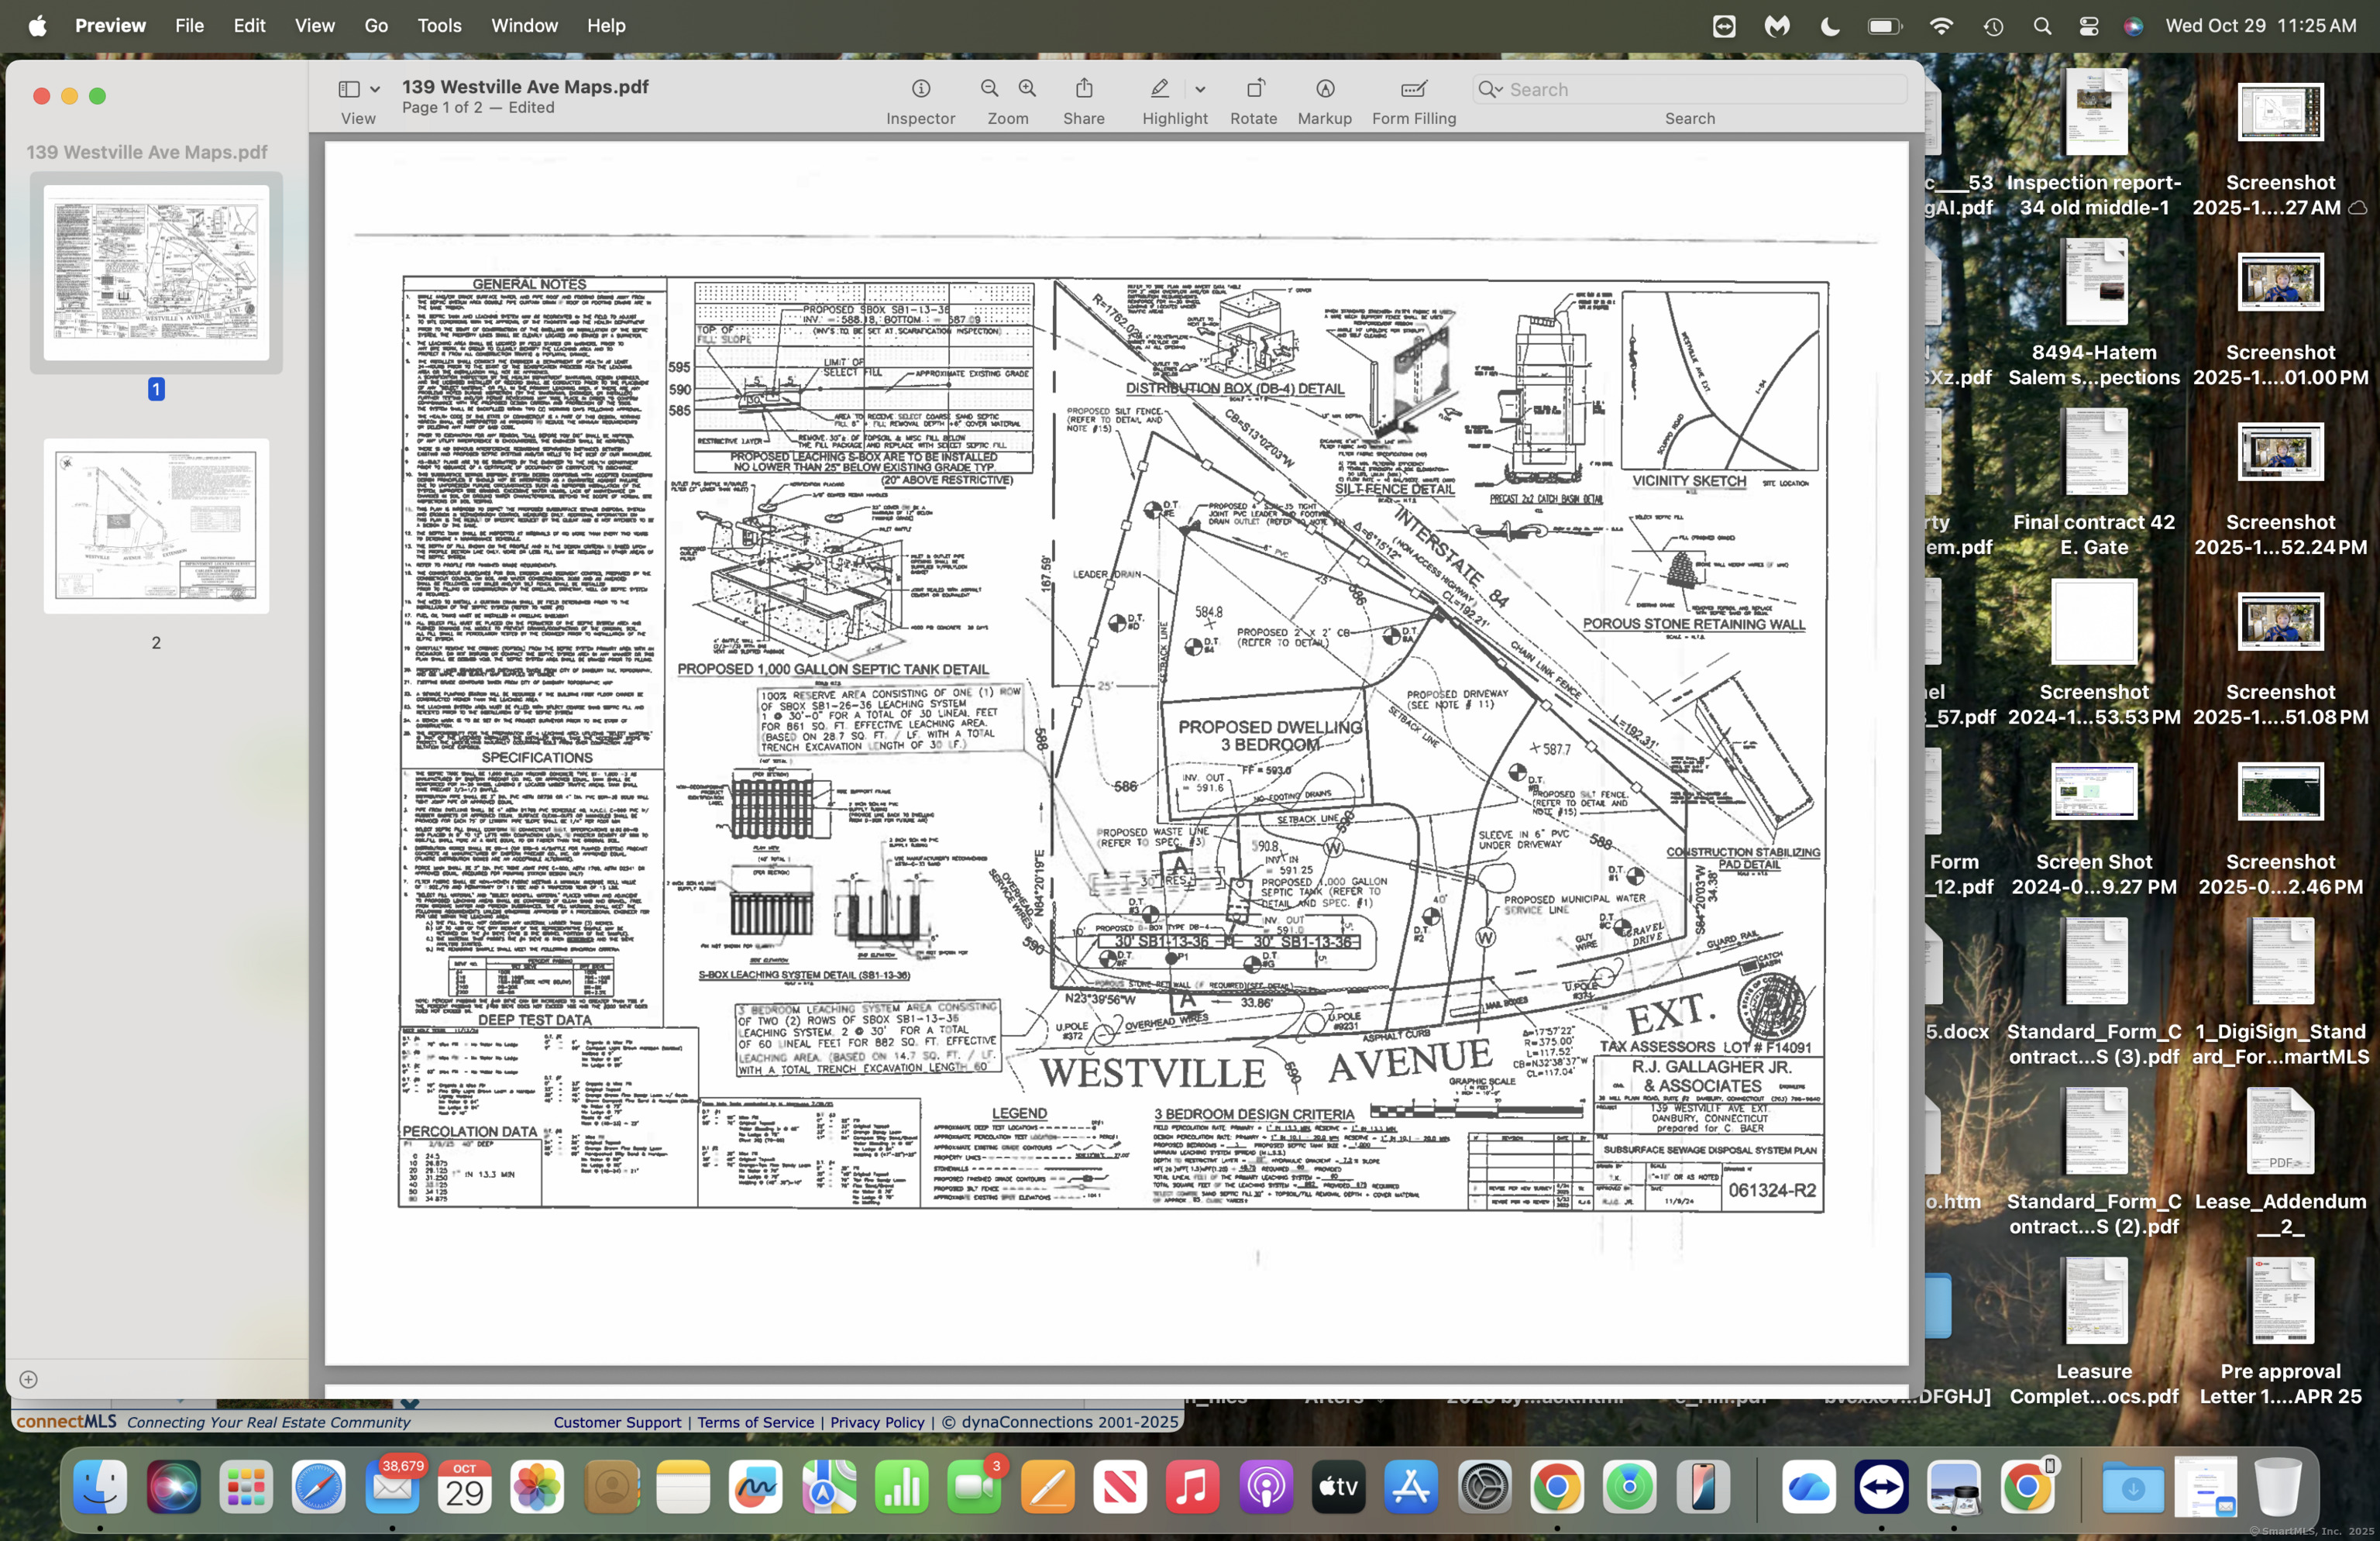Expand the View mode dropdown chevron

(x=375, y=89)
